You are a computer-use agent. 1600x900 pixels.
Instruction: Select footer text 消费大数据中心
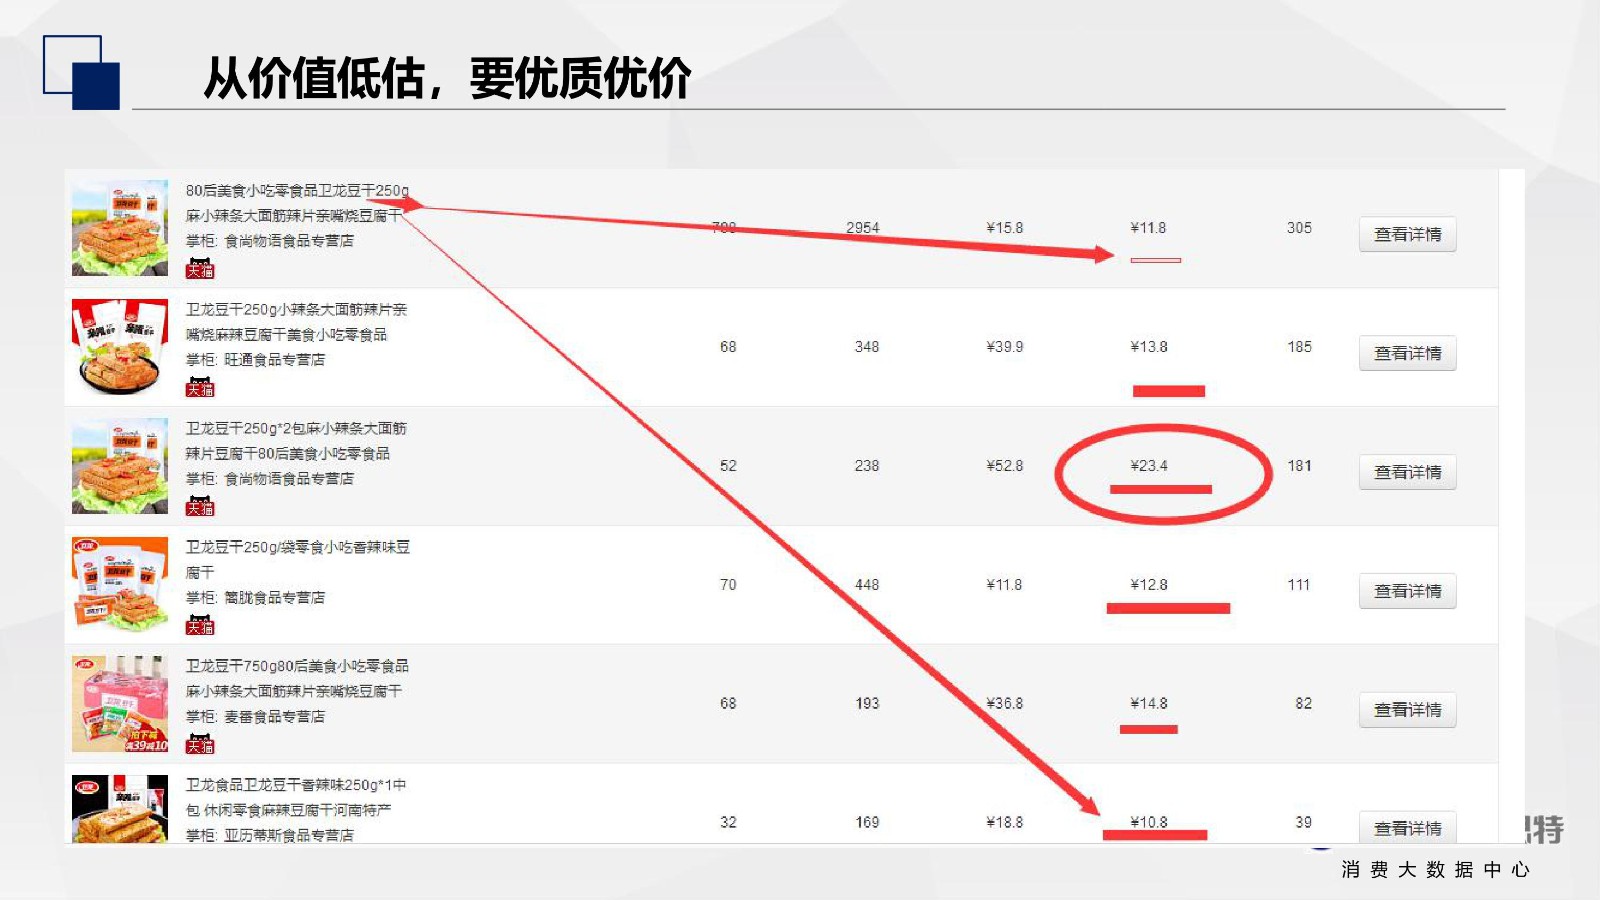tap(1436, 869)
